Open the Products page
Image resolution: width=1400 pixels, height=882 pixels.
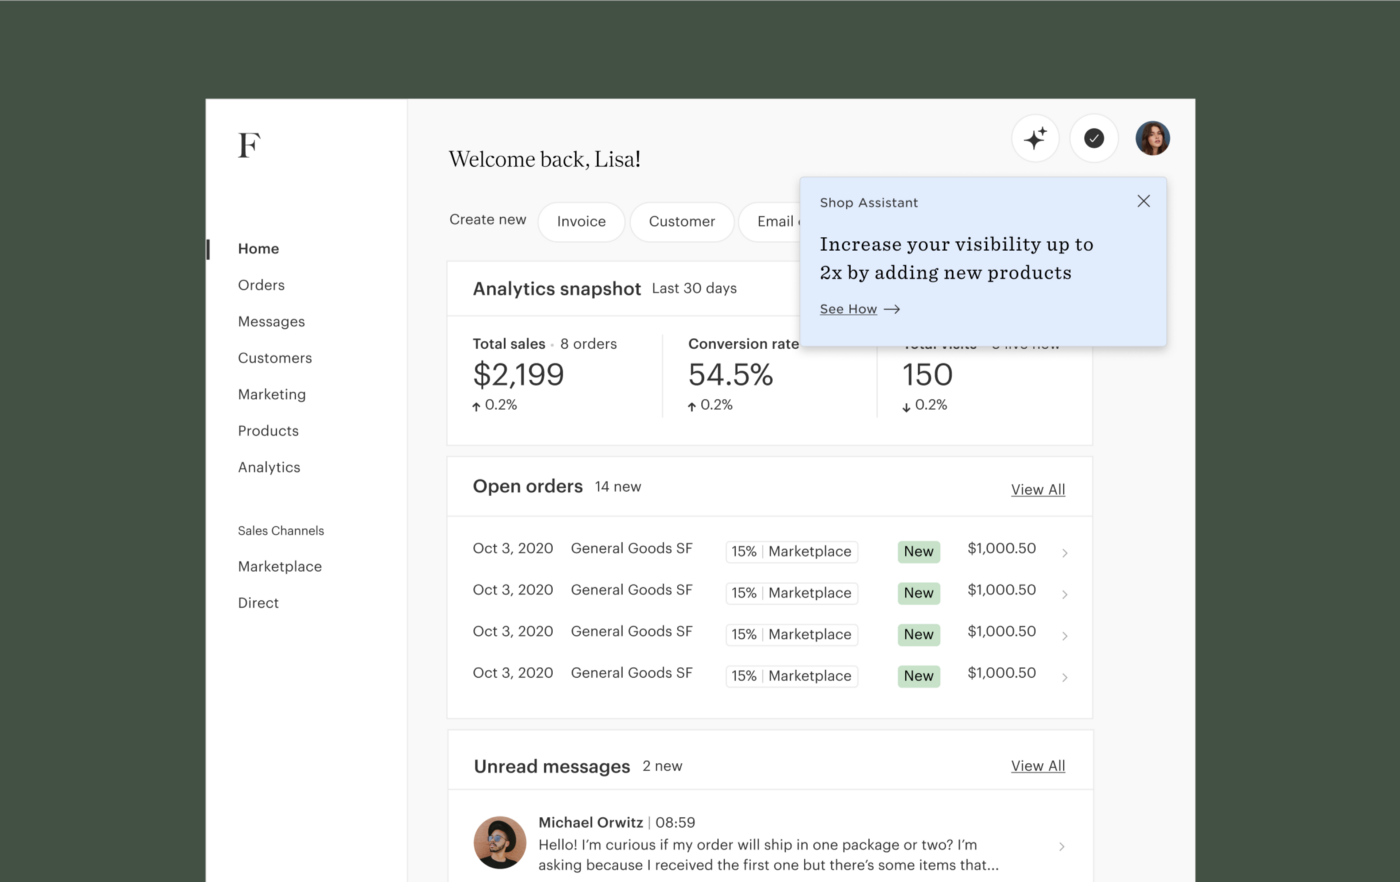[268, 430]
